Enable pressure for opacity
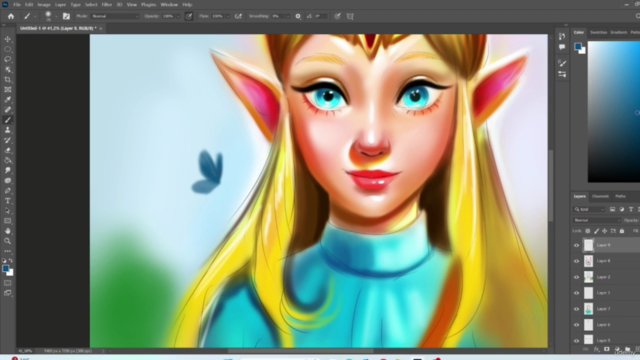The image size is (640, 360). [x=189, y=16]
